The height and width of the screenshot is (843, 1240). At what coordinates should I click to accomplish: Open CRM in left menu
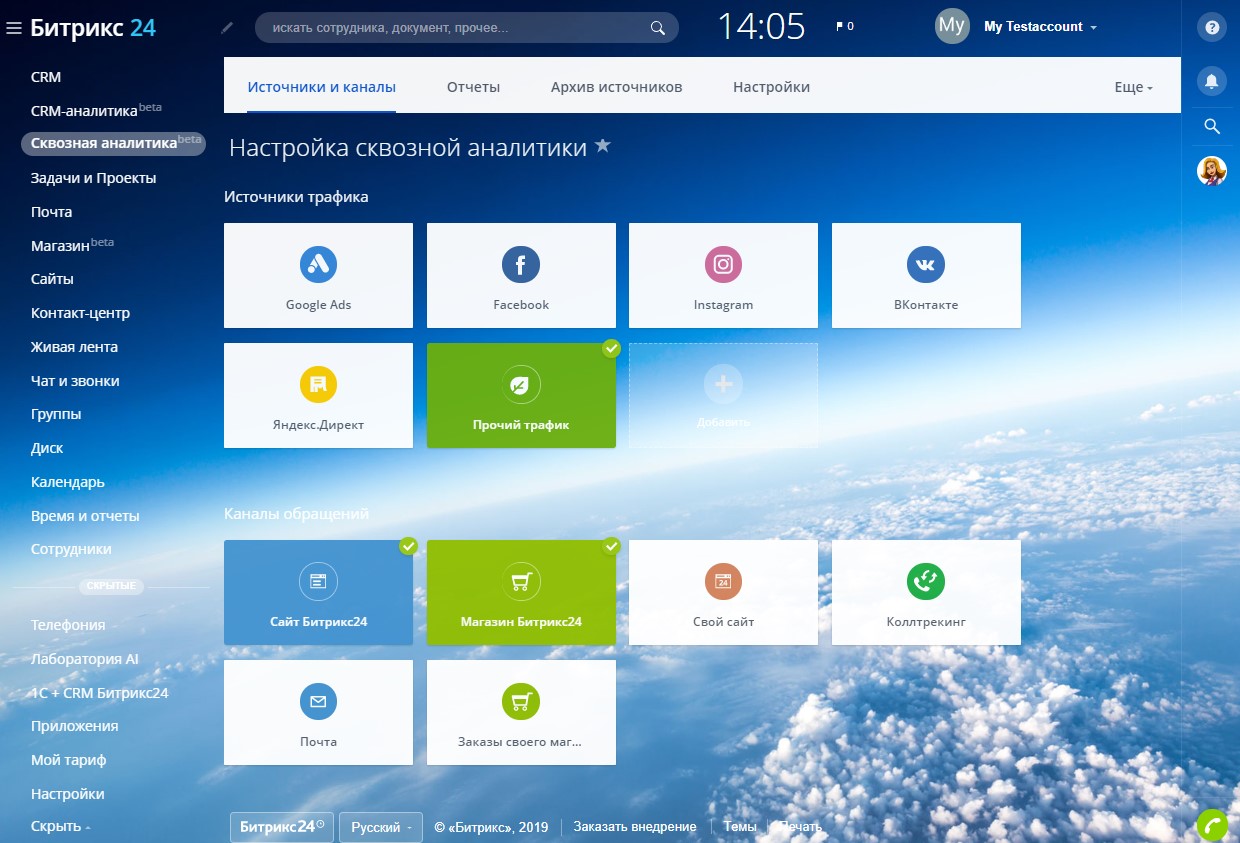(x=46, y=77)
